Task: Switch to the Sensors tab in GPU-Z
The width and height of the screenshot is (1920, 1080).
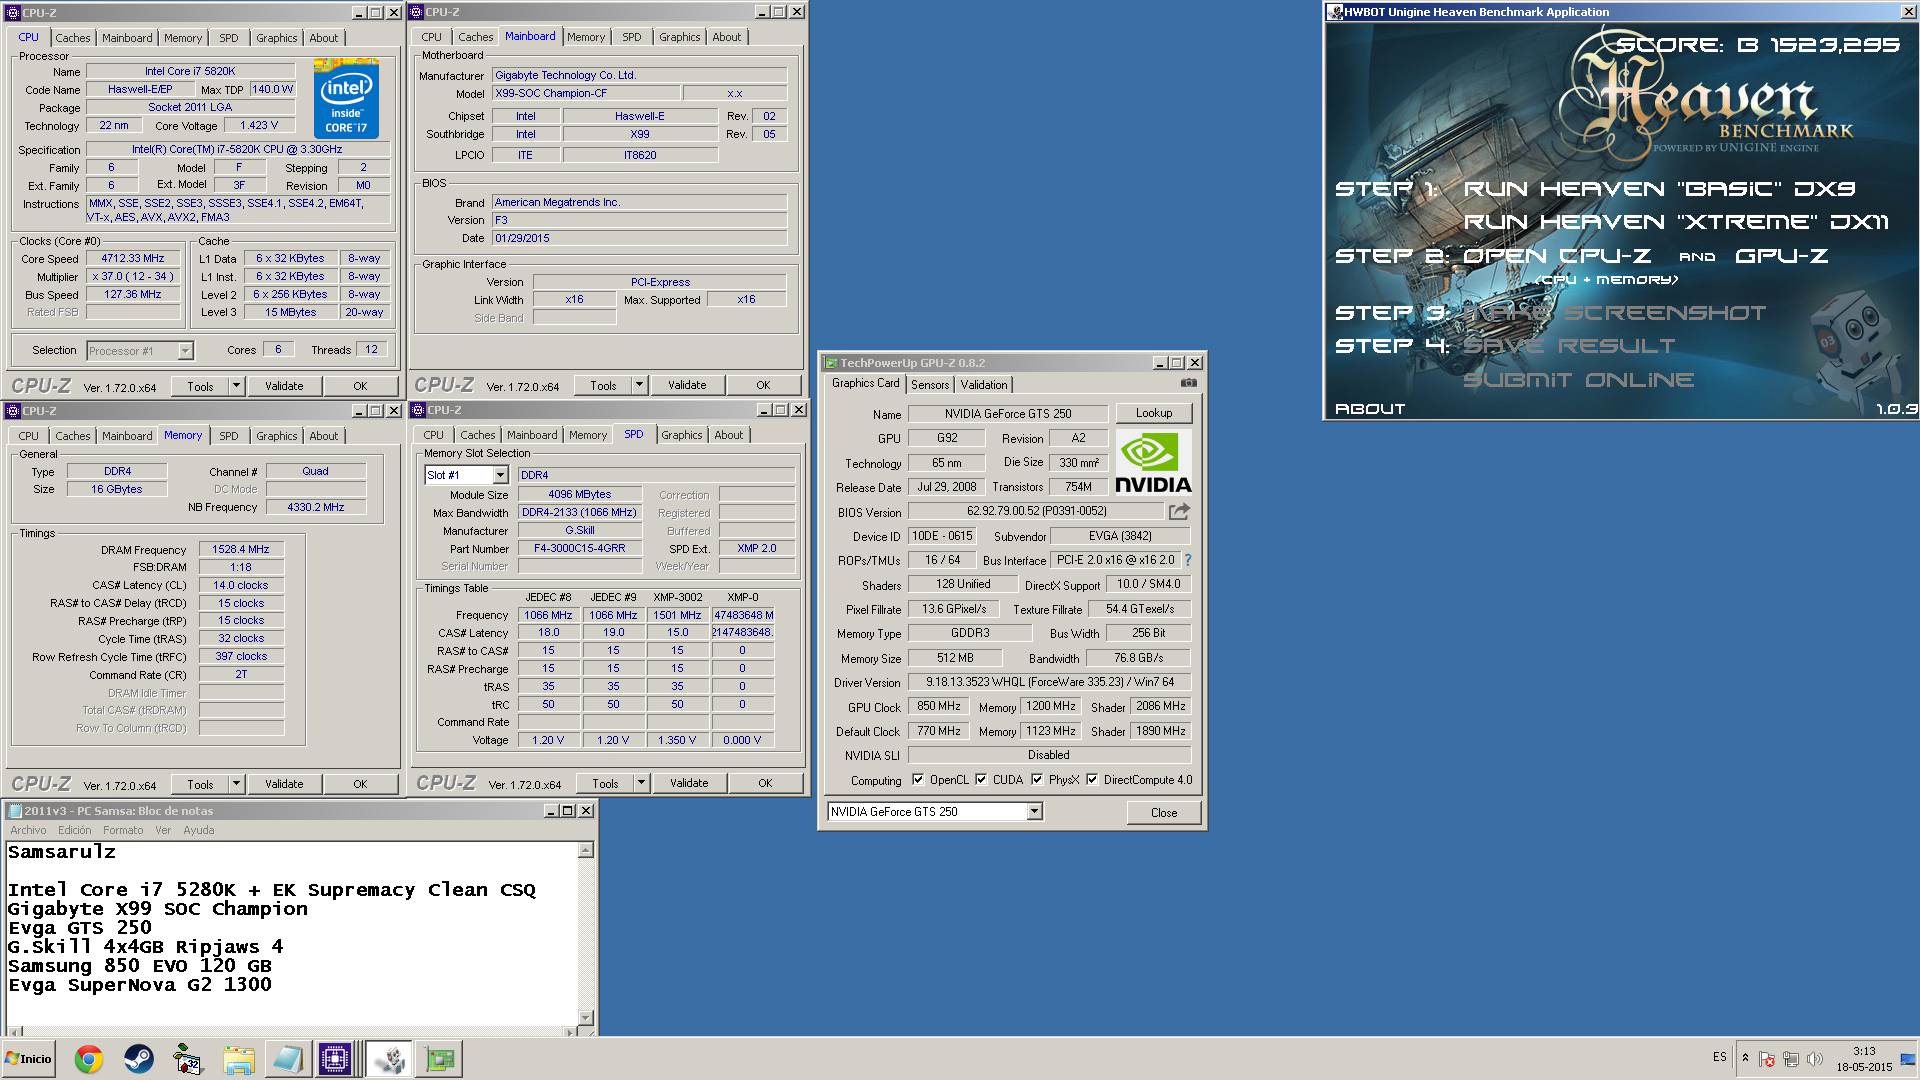Action: 930,385
